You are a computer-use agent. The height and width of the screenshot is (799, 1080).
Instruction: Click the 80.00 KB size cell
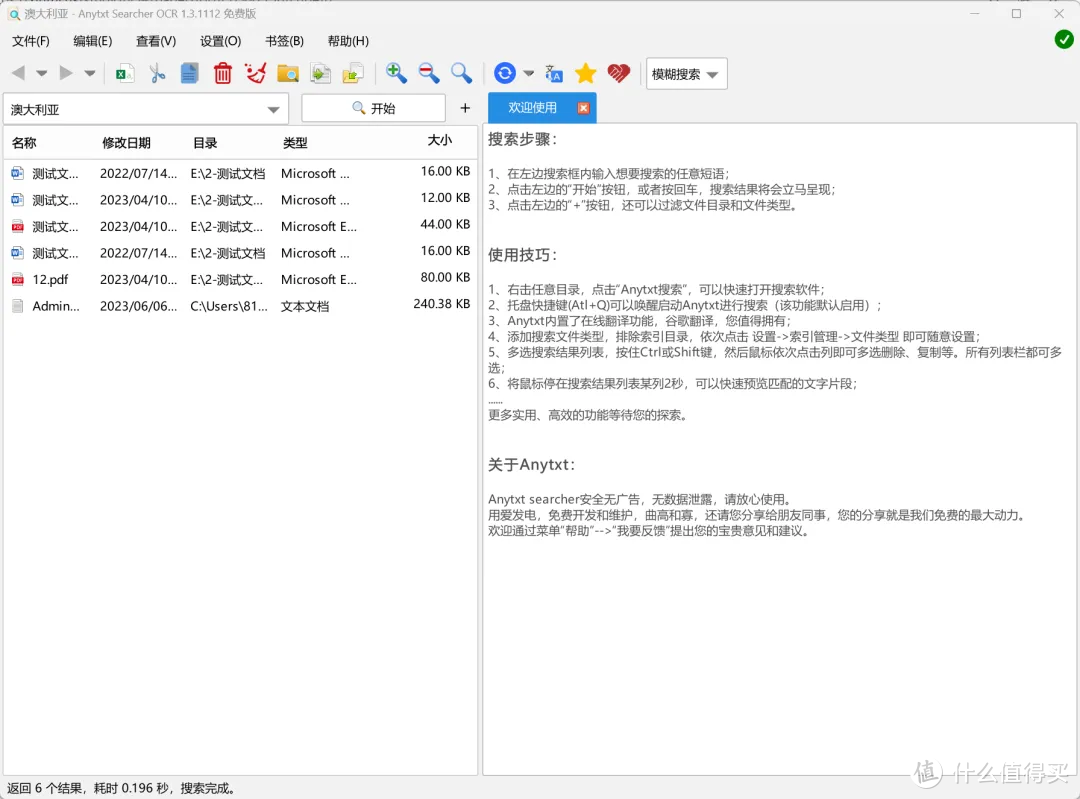tap(445, 277)
